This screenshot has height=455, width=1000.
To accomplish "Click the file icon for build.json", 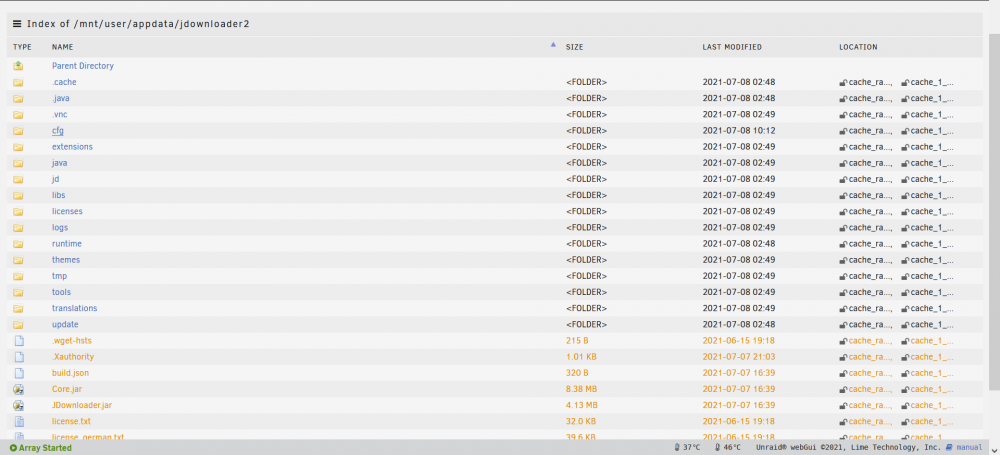I will [x=18, y=373].
